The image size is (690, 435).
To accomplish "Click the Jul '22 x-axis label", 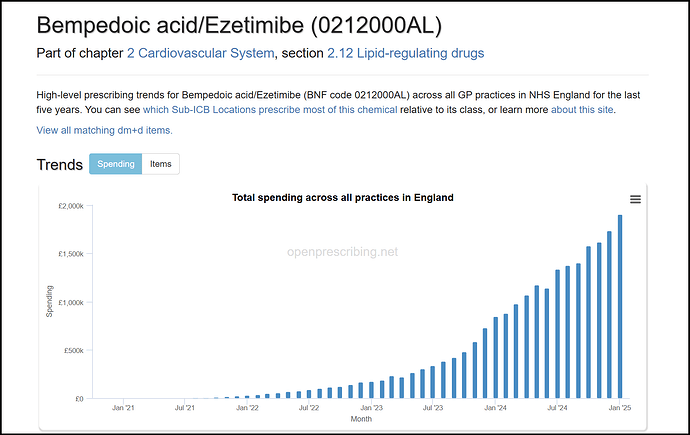I will click(309, 408).
